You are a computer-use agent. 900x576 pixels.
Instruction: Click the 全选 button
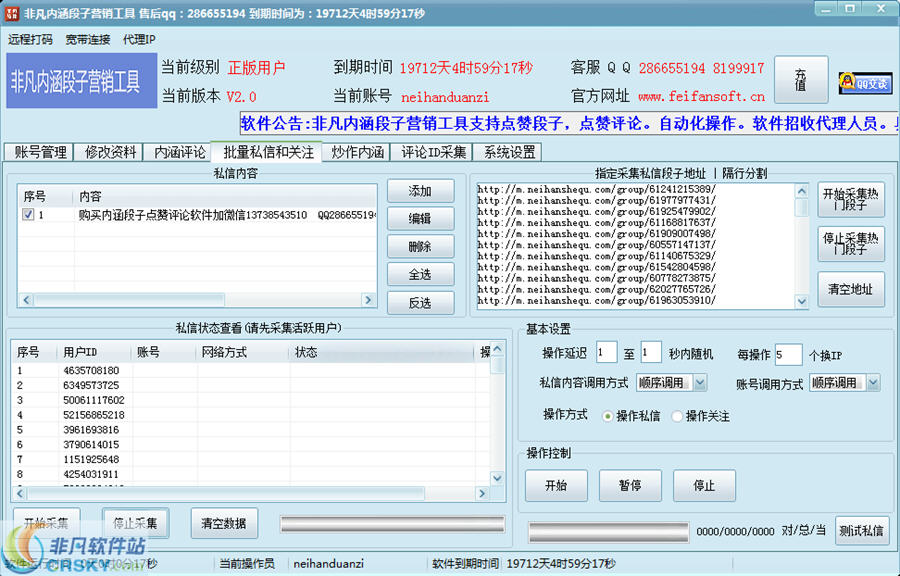click(420, 274)
